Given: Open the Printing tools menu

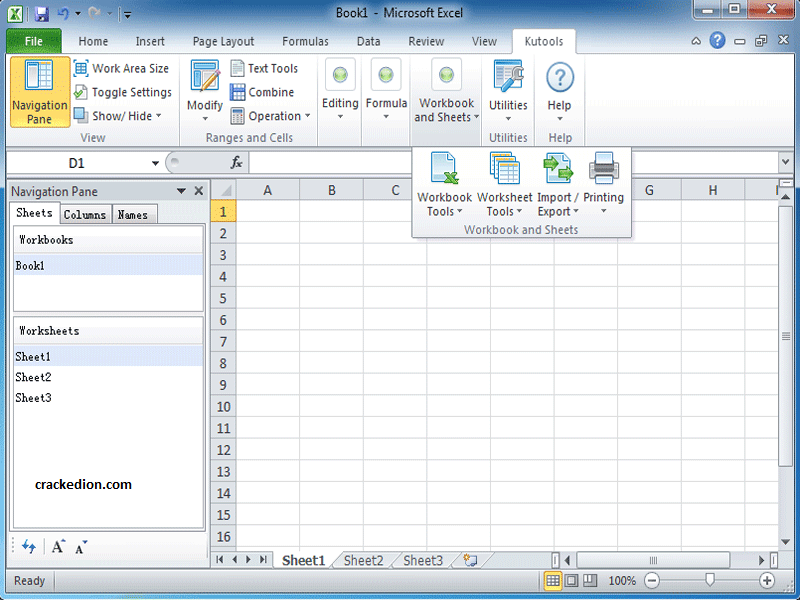Looking at the screenshot, I should tap(604, 184).
